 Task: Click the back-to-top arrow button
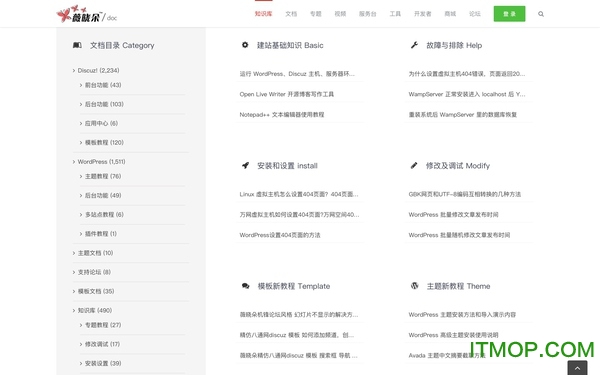(x=577, y=368)
